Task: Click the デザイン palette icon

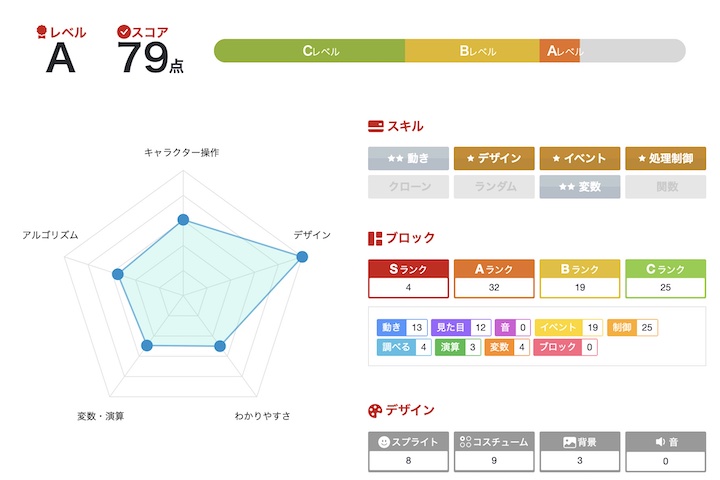Action: tap(376, 410)
